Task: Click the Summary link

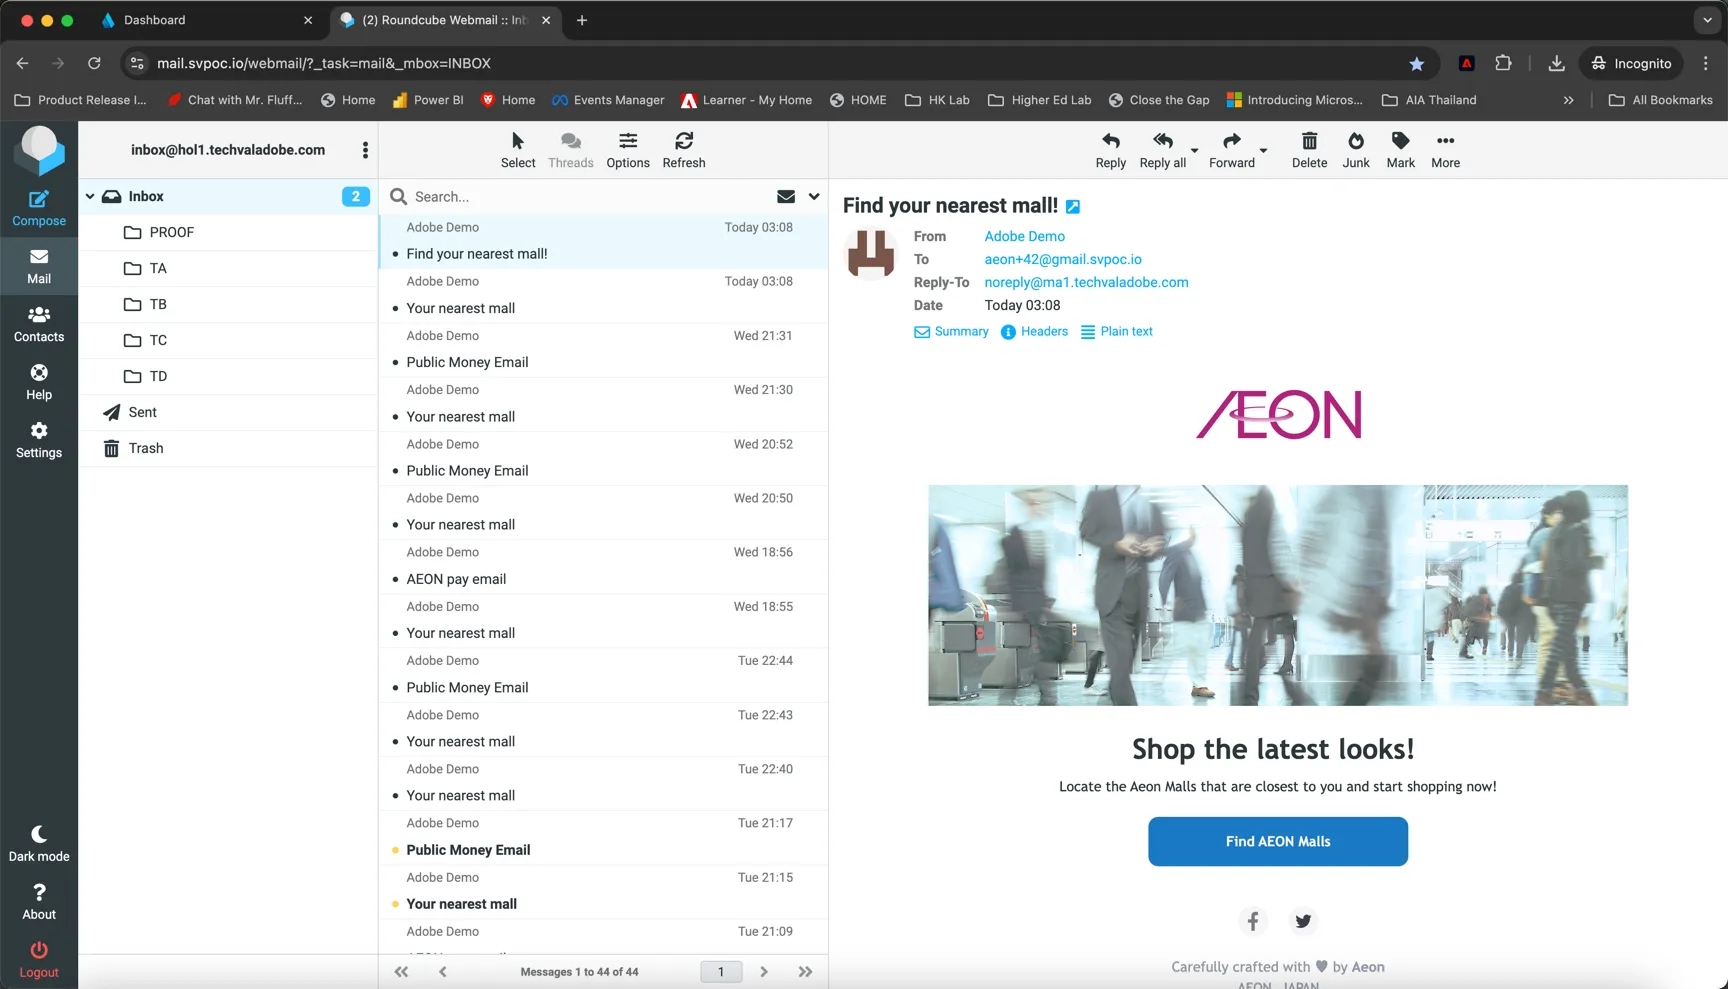Action: (x=951, y=332)
